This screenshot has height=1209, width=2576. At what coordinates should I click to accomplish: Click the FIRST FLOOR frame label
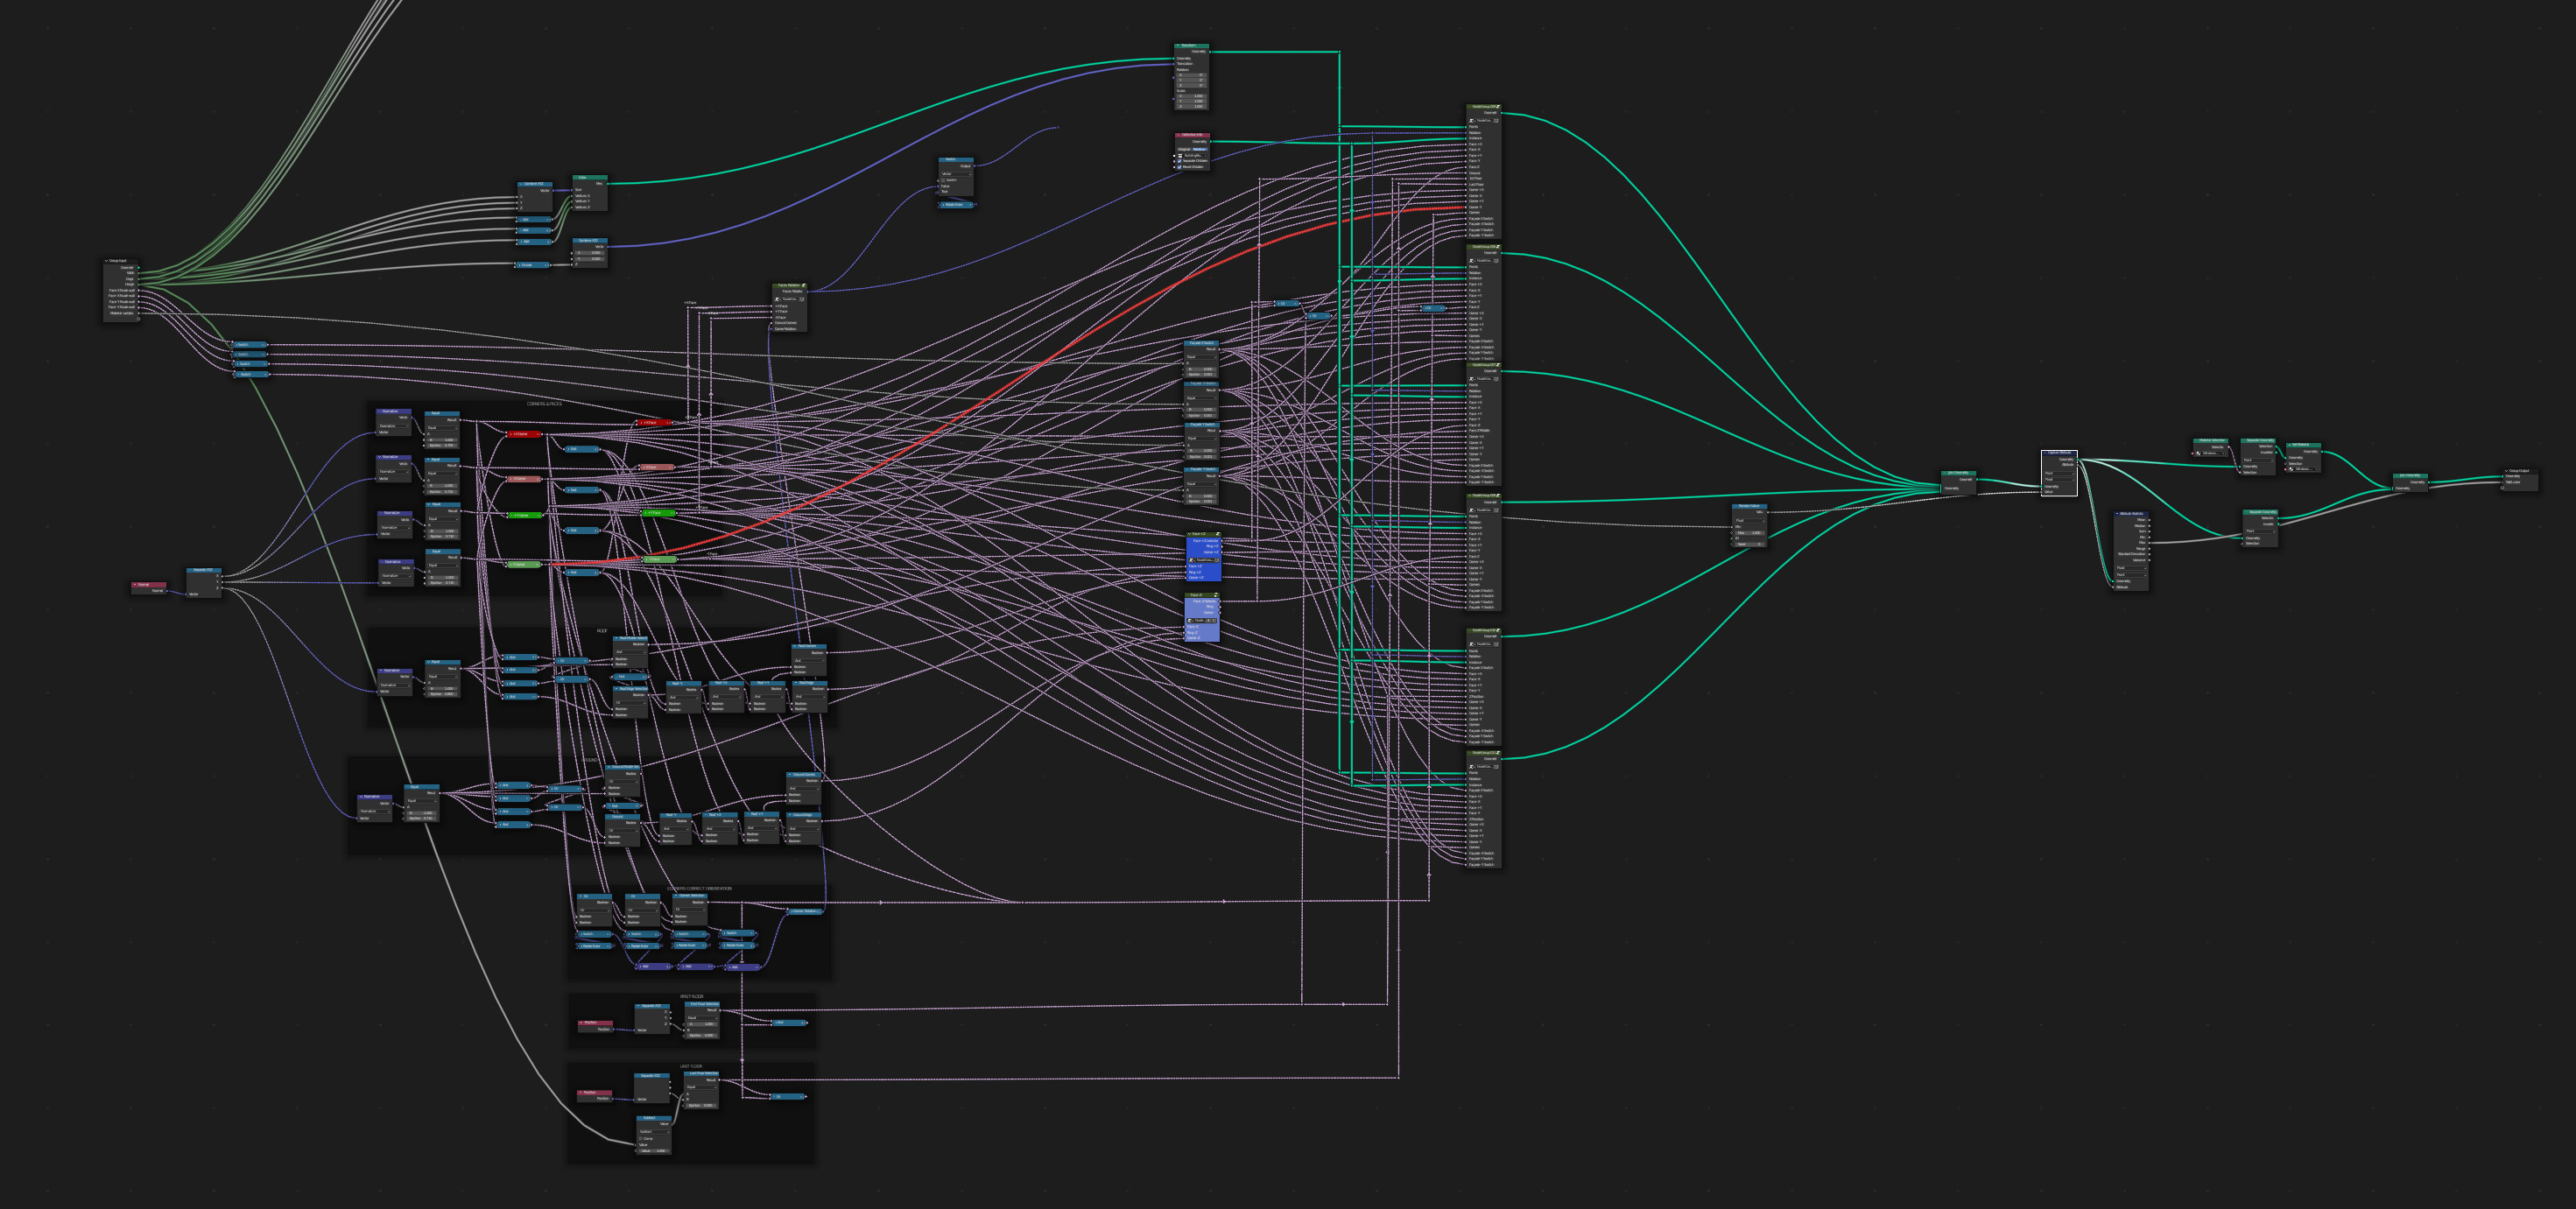click(x=692, y=997)
